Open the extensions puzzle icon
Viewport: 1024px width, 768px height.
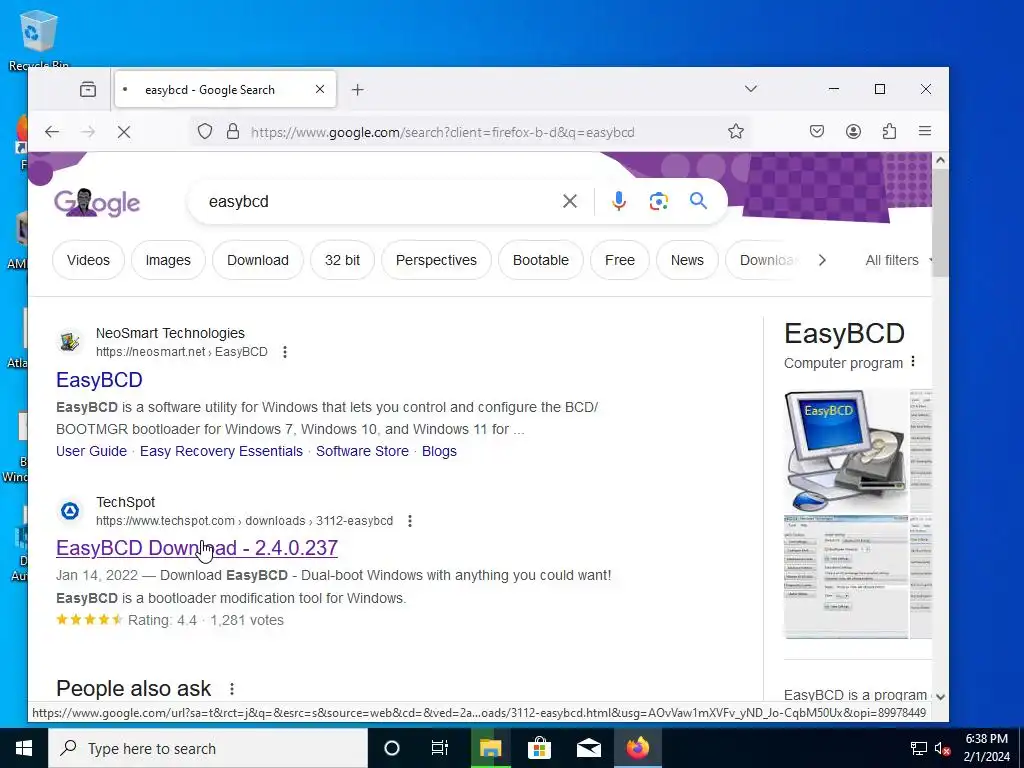pyautogui.click(x=889, y=131)
